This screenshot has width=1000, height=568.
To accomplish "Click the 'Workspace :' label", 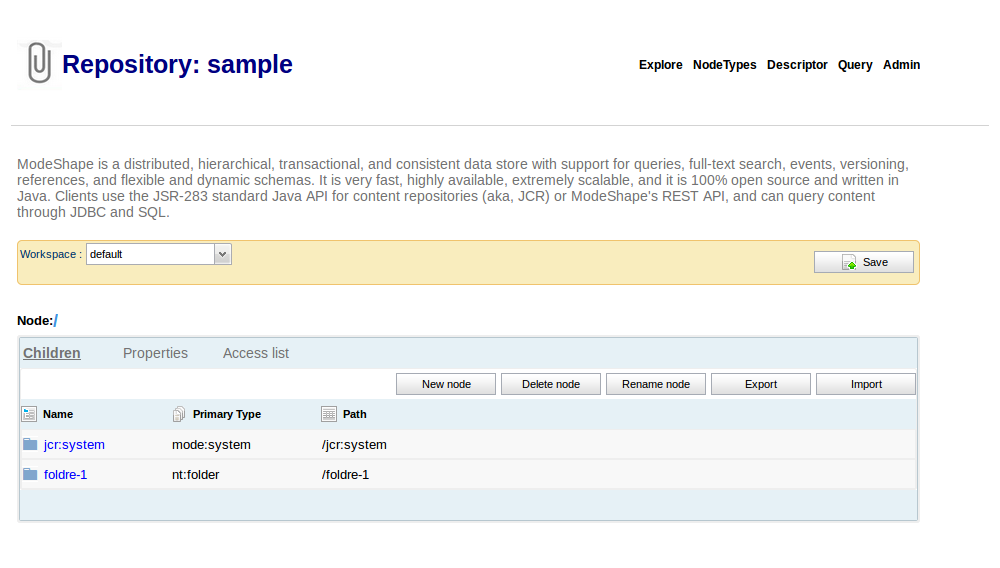I will [51, 254].
